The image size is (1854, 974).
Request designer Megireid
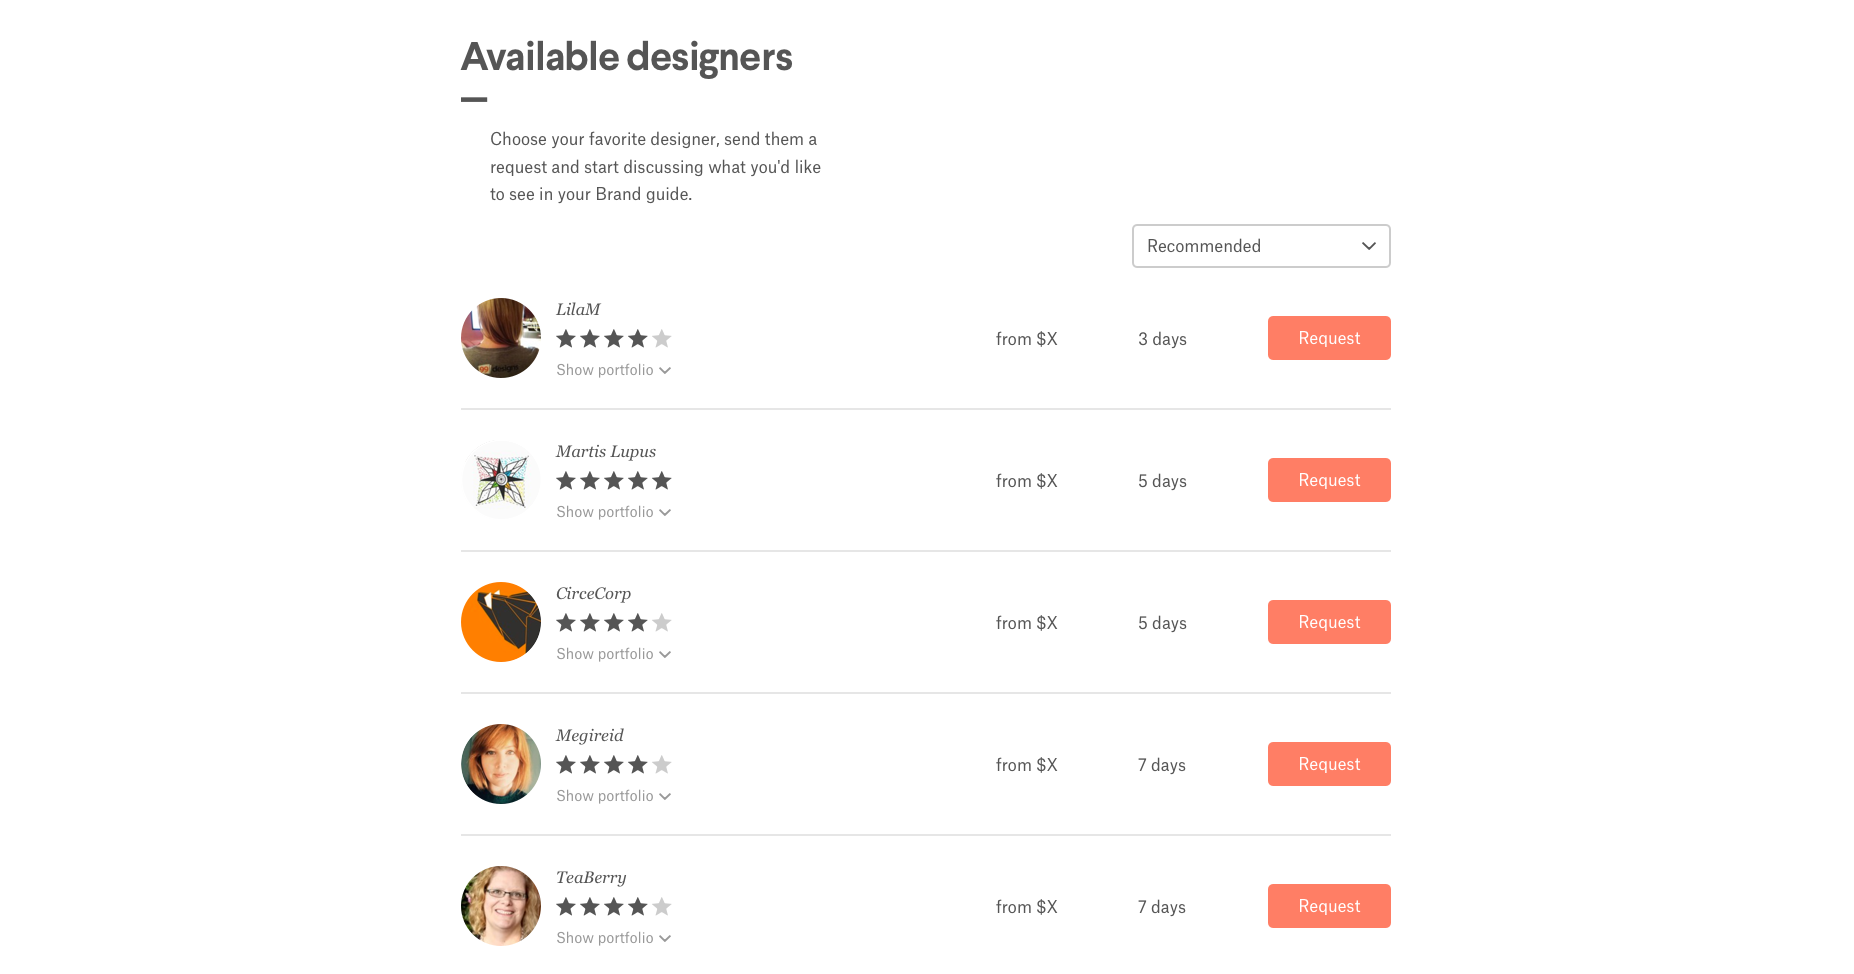pos(1328,764)
